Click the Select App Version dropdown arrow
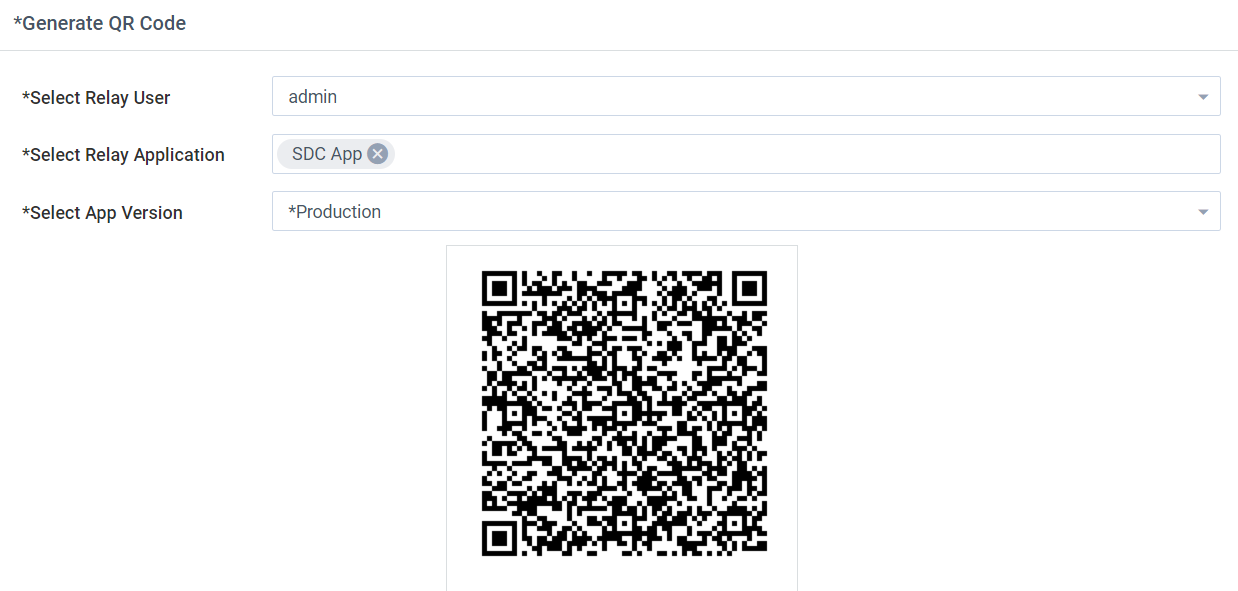The width and height of the screenshot is (1238, 591). [1202, 212]
